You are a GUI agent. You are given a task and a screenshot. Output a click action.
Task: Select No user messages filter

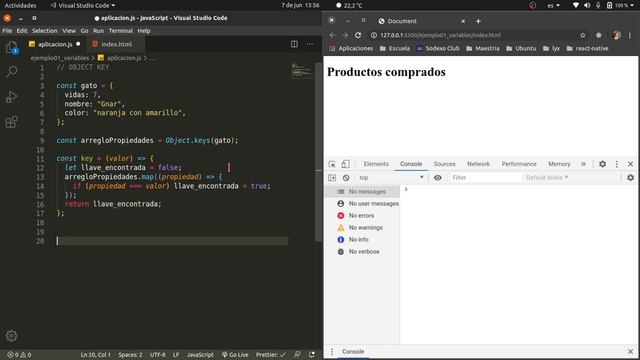click(362, 203)
